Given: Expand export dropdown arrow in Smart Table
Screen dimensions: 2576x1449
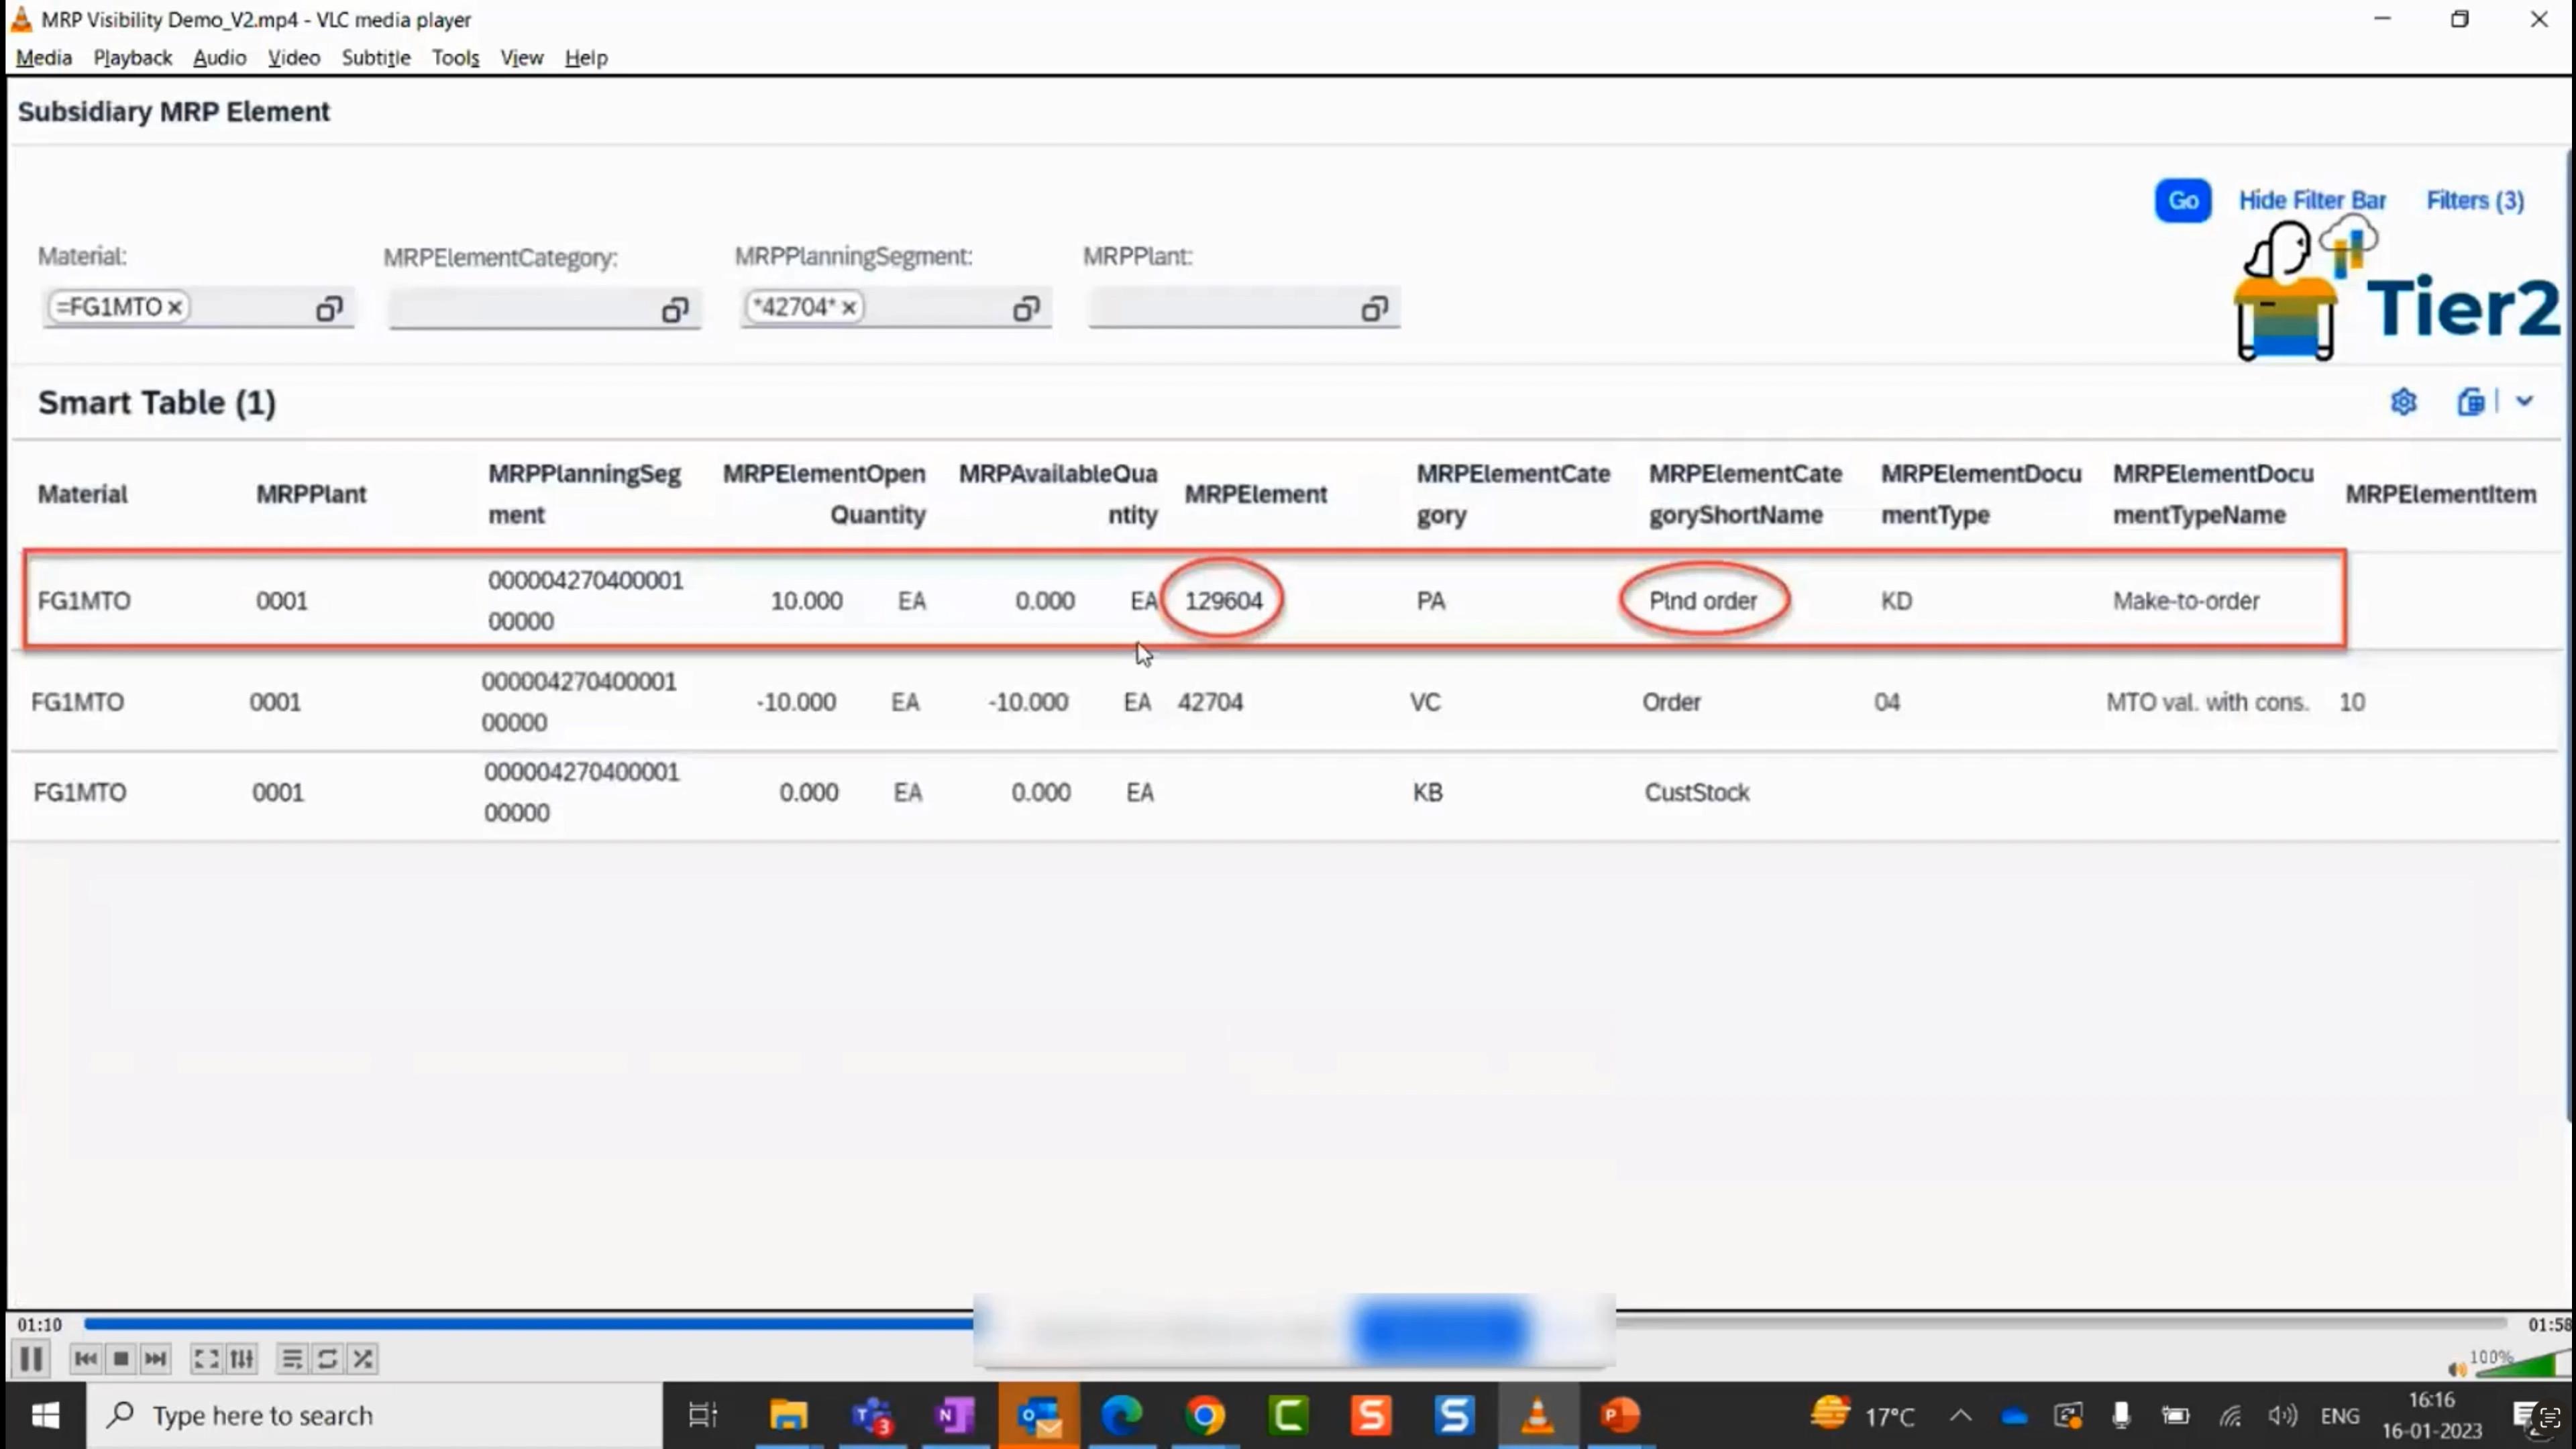Looking at the screenshot, I should click(2524, 402).
